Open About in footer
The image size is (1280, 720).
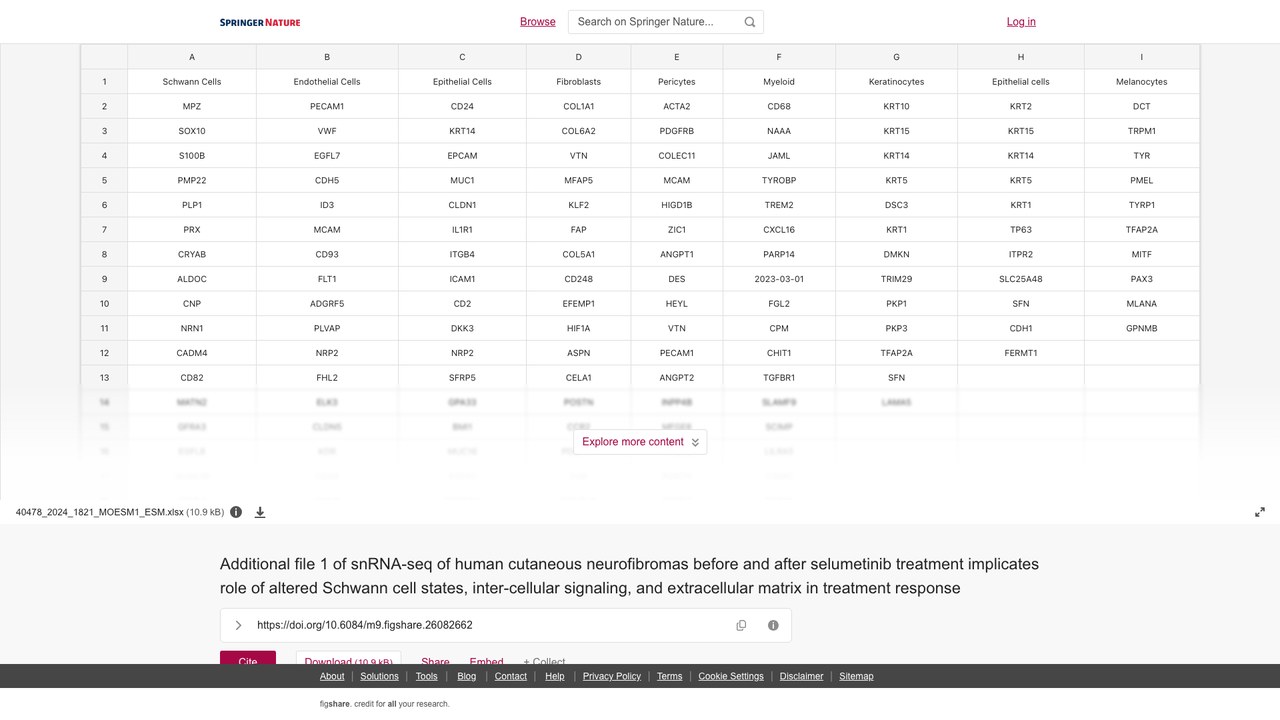click(332, 676)
